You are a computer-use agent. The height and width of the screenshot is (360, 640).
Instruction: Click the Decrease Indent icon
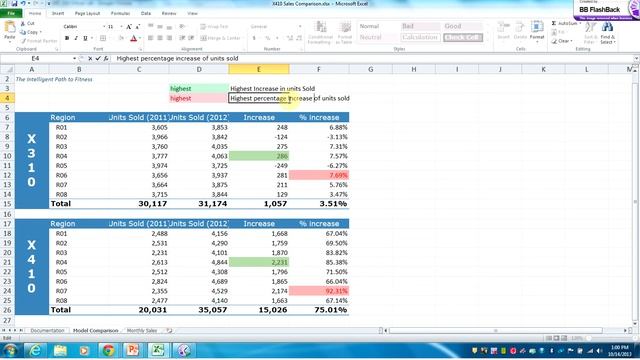pos(182,38)
